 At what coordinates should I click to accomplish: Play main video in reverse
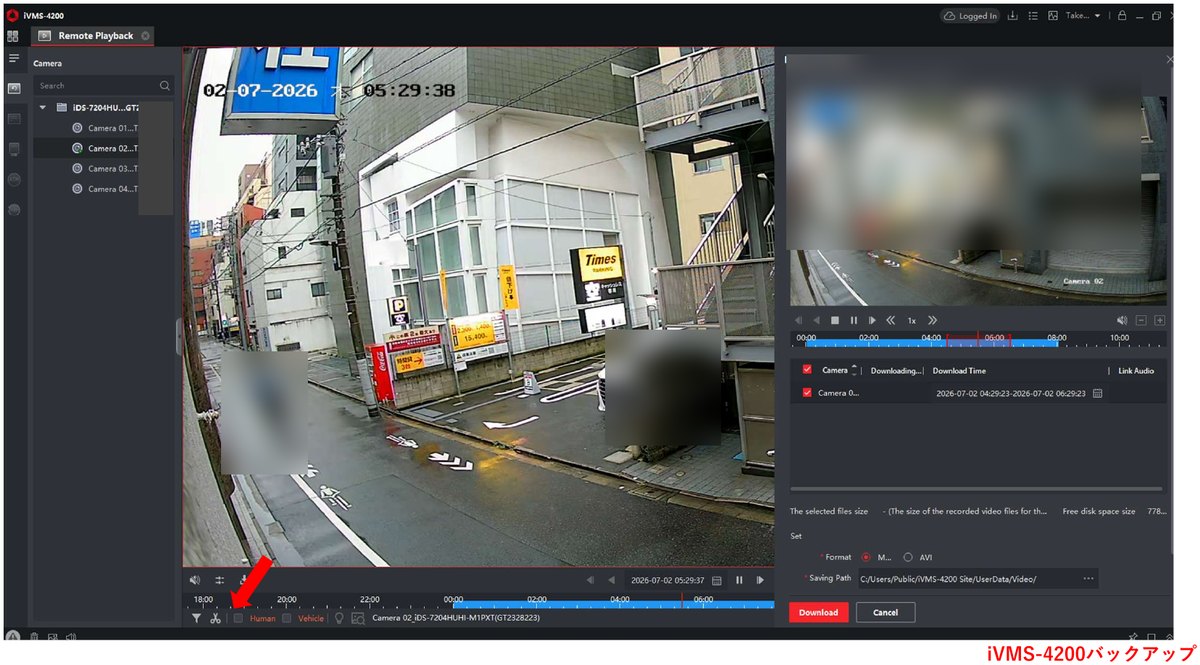[x=611, y=580]
